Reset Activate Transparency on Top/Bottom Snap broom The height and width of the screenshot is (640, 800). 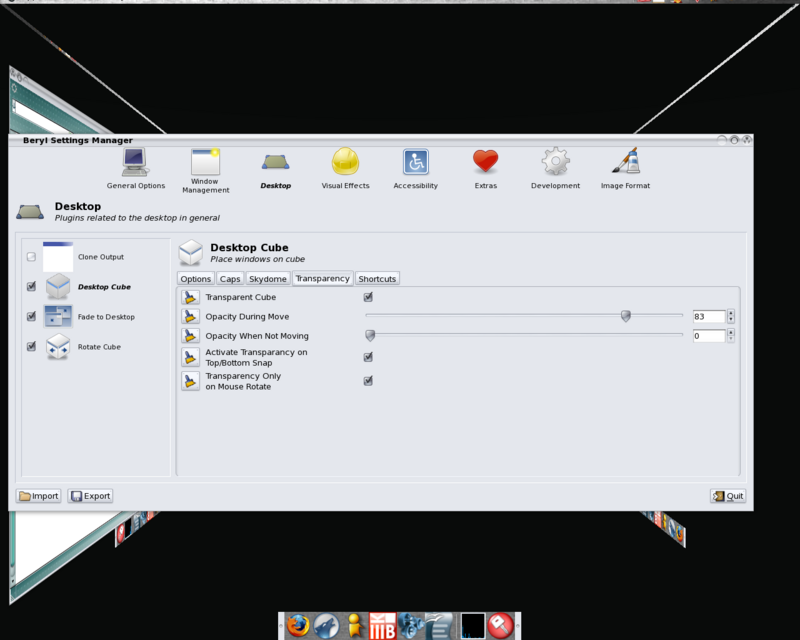(190, 357)
